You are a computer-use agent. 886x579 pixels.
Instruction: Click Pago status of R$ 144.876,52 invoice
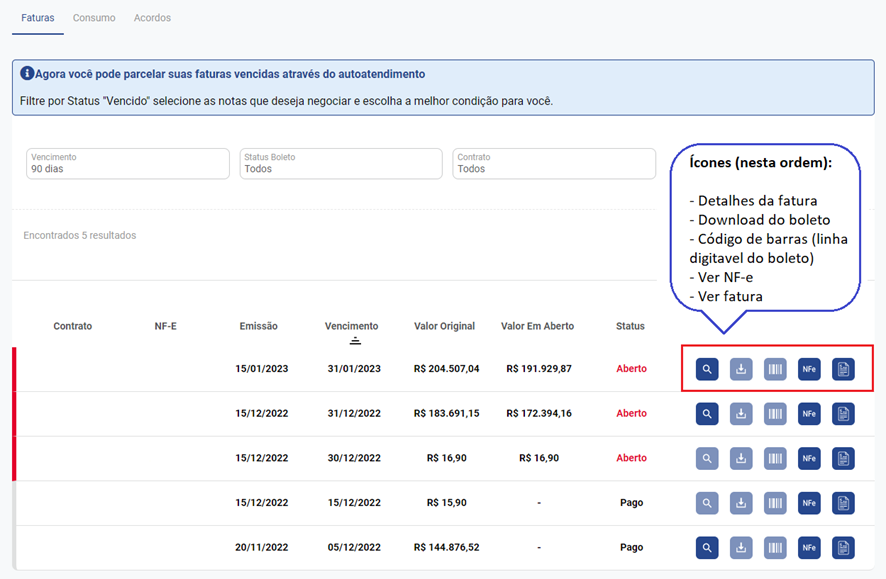tap(631, 547)
